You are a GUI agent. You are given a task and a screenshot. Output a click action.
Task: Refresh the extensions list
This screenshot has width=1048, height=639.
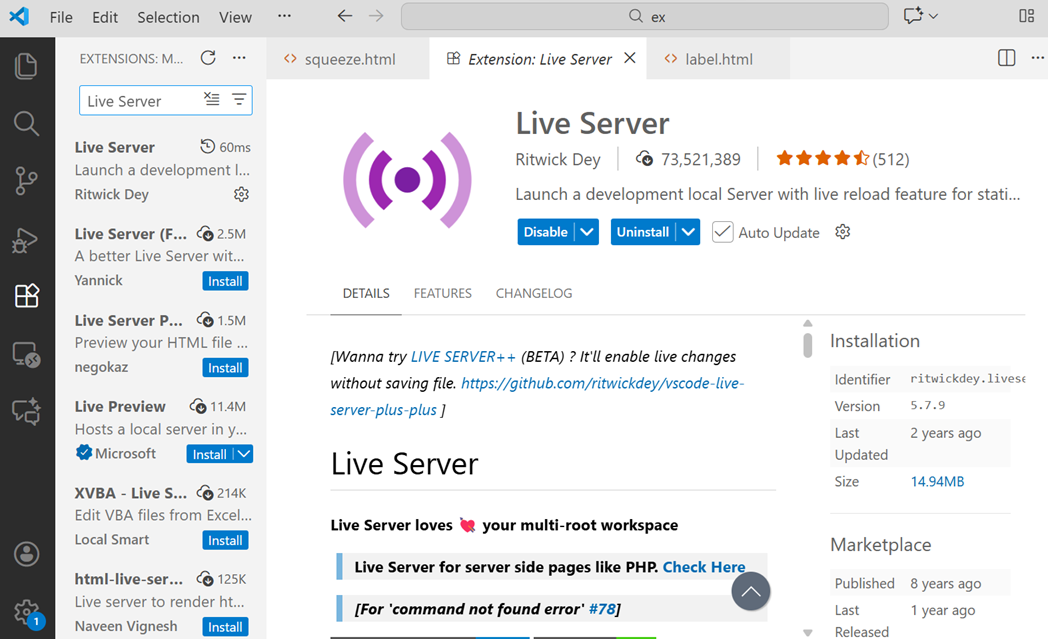tap(208, 58)
